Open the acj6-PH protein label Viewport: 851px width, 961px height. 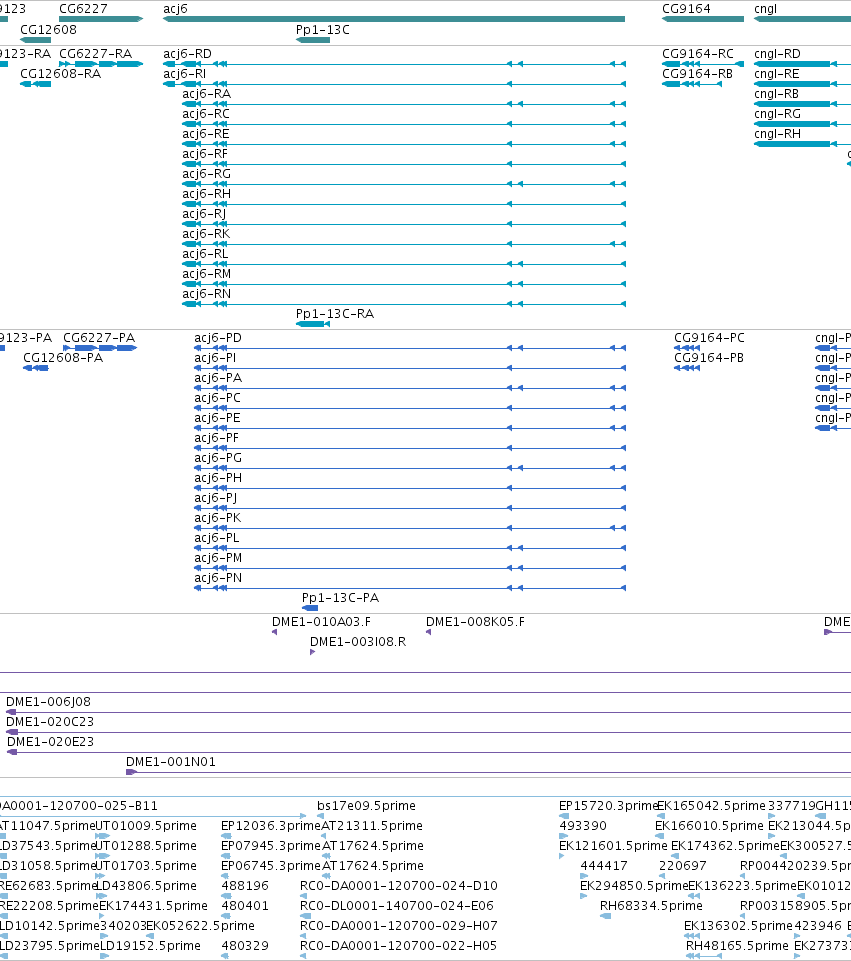[x=218, y=477]
